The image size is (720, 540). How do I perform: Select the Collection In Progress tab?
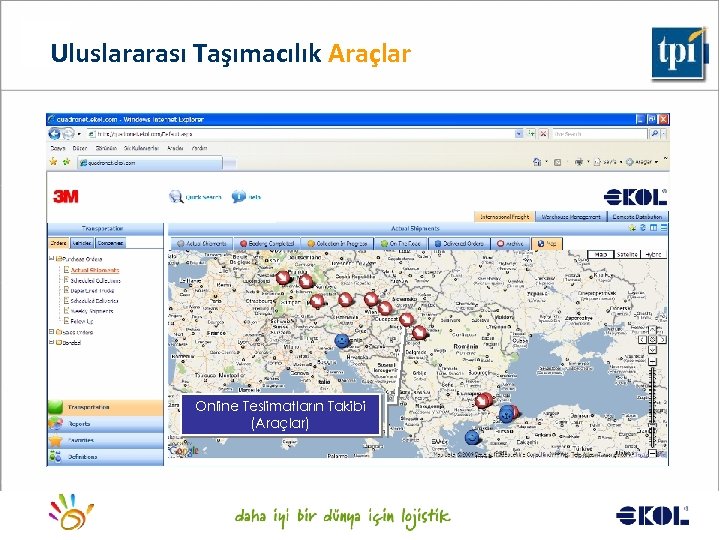[x=337, y=244]
